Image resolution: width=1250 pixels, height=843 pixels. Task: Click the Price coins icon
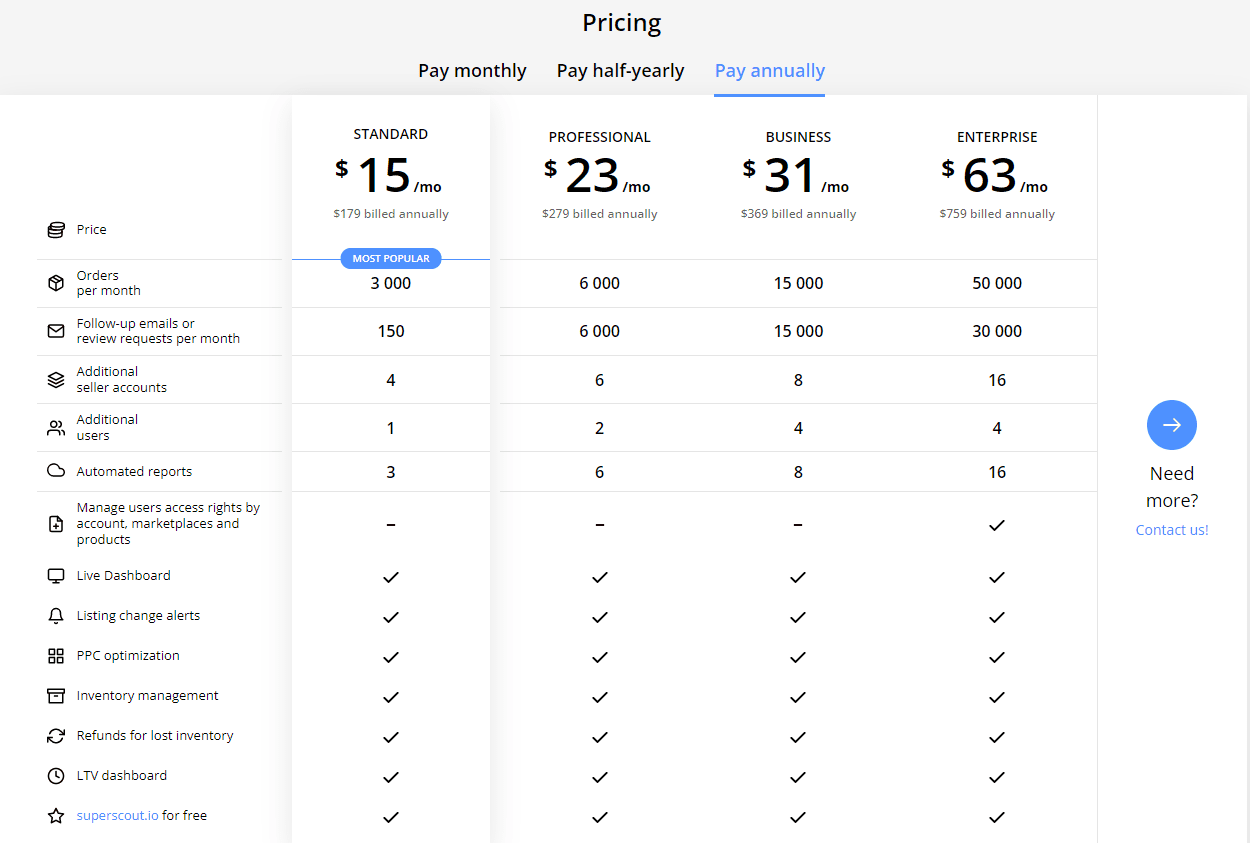[56, 230]
